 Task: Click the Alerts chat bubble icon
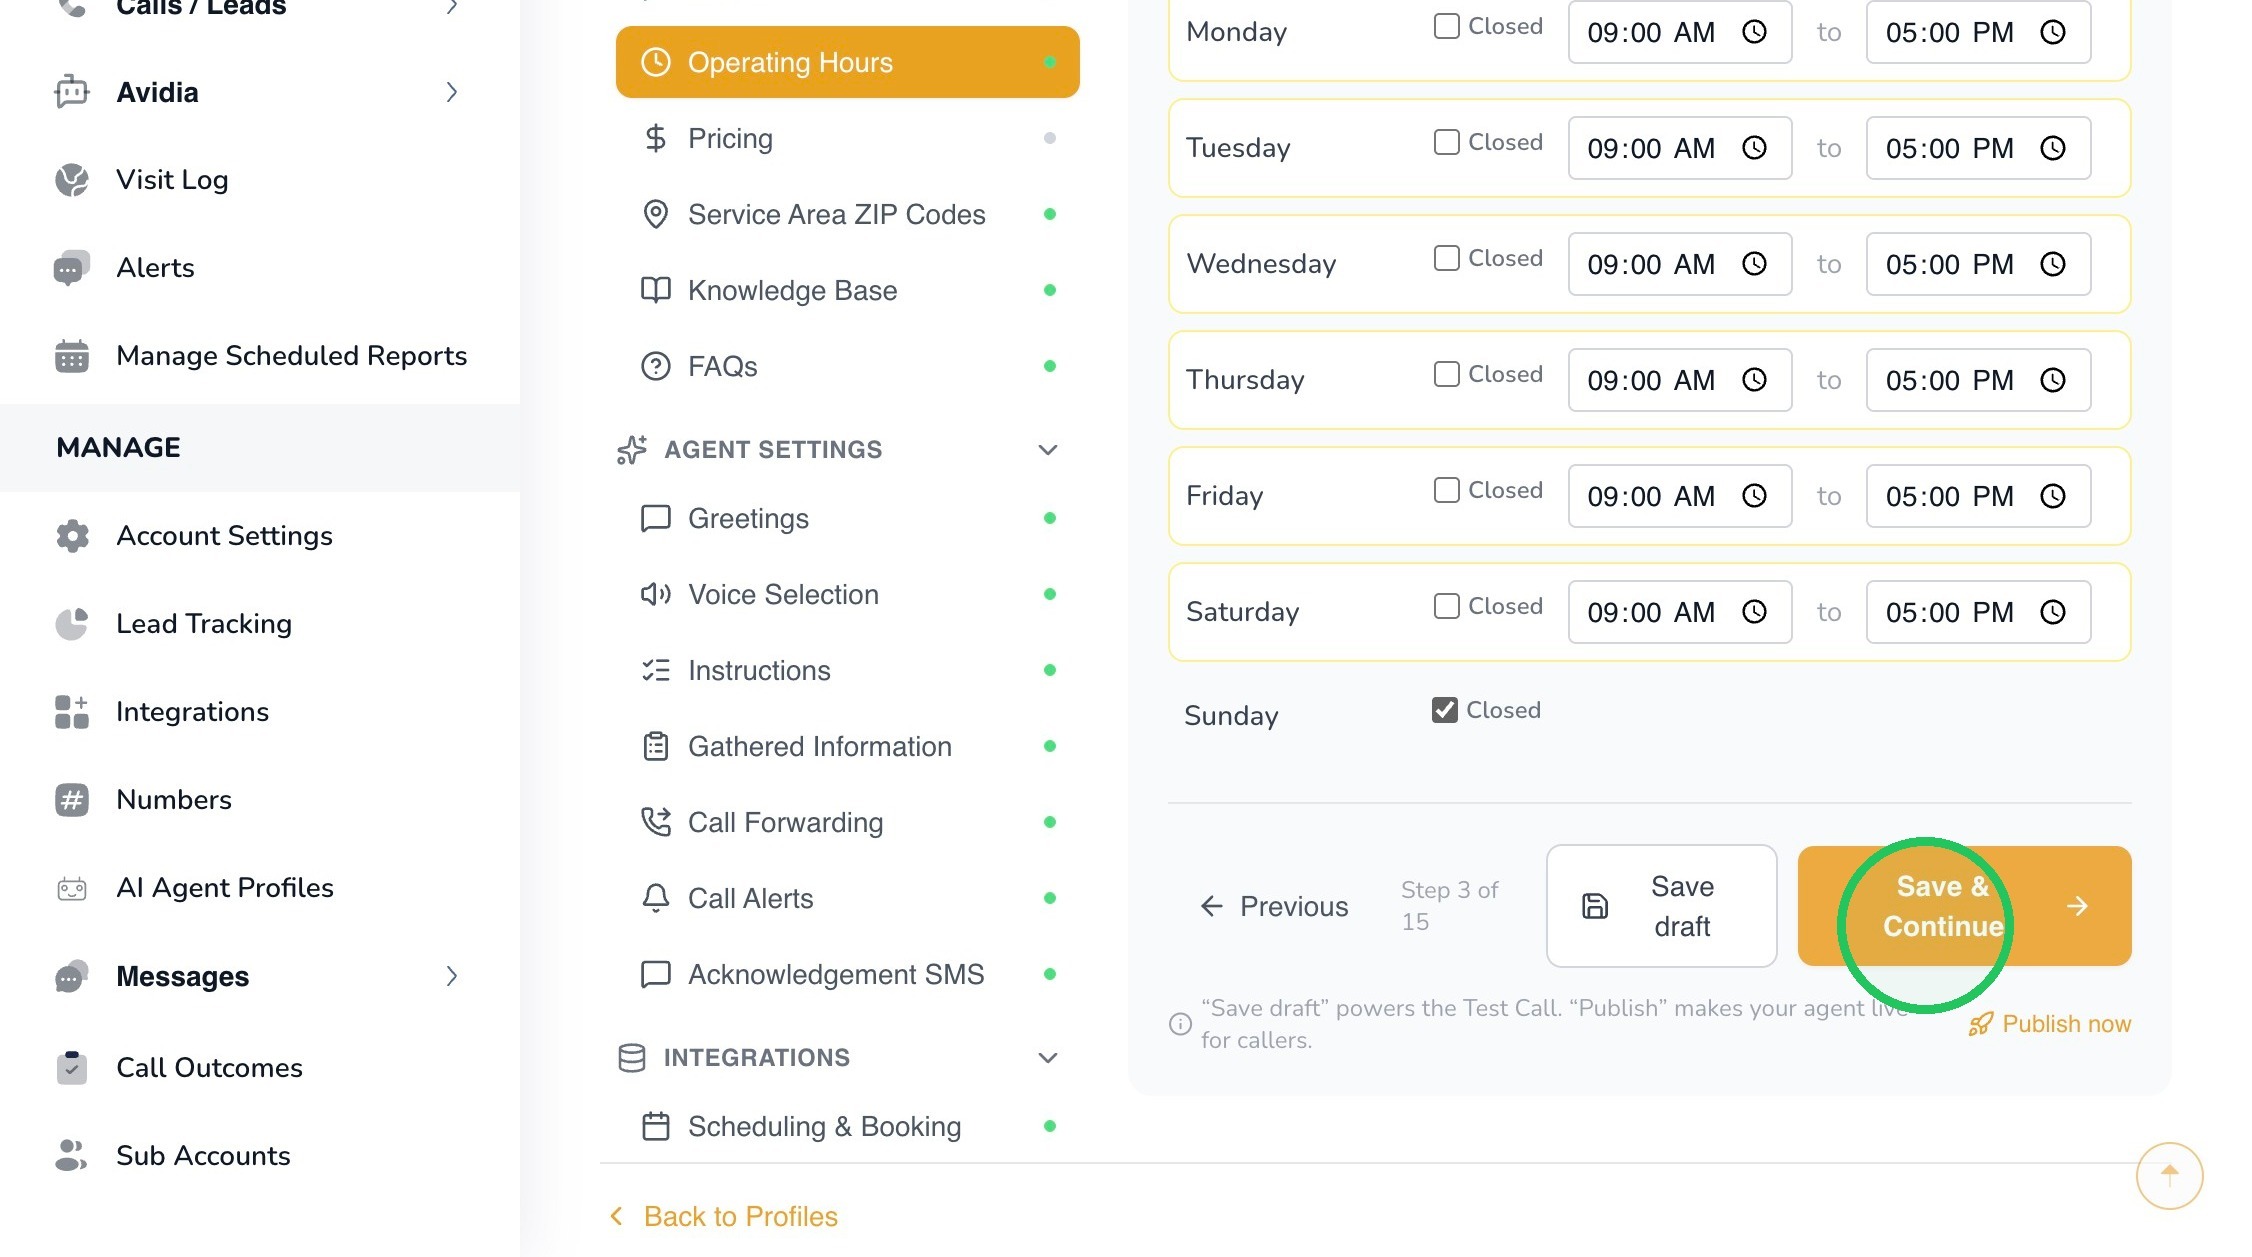(72, 268)
